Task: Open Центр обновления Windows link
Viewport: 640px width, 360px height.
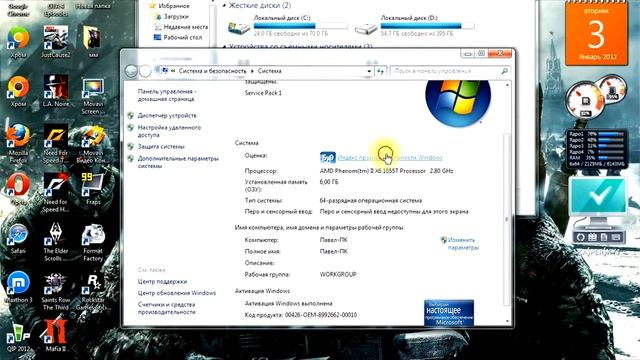Action: tap(177, 293)
